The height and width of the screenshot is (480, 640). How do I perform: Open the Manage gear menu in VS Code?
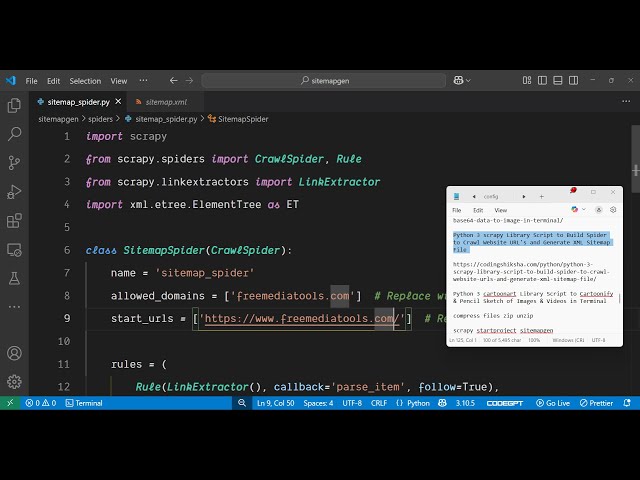click(x=14, y=382)
